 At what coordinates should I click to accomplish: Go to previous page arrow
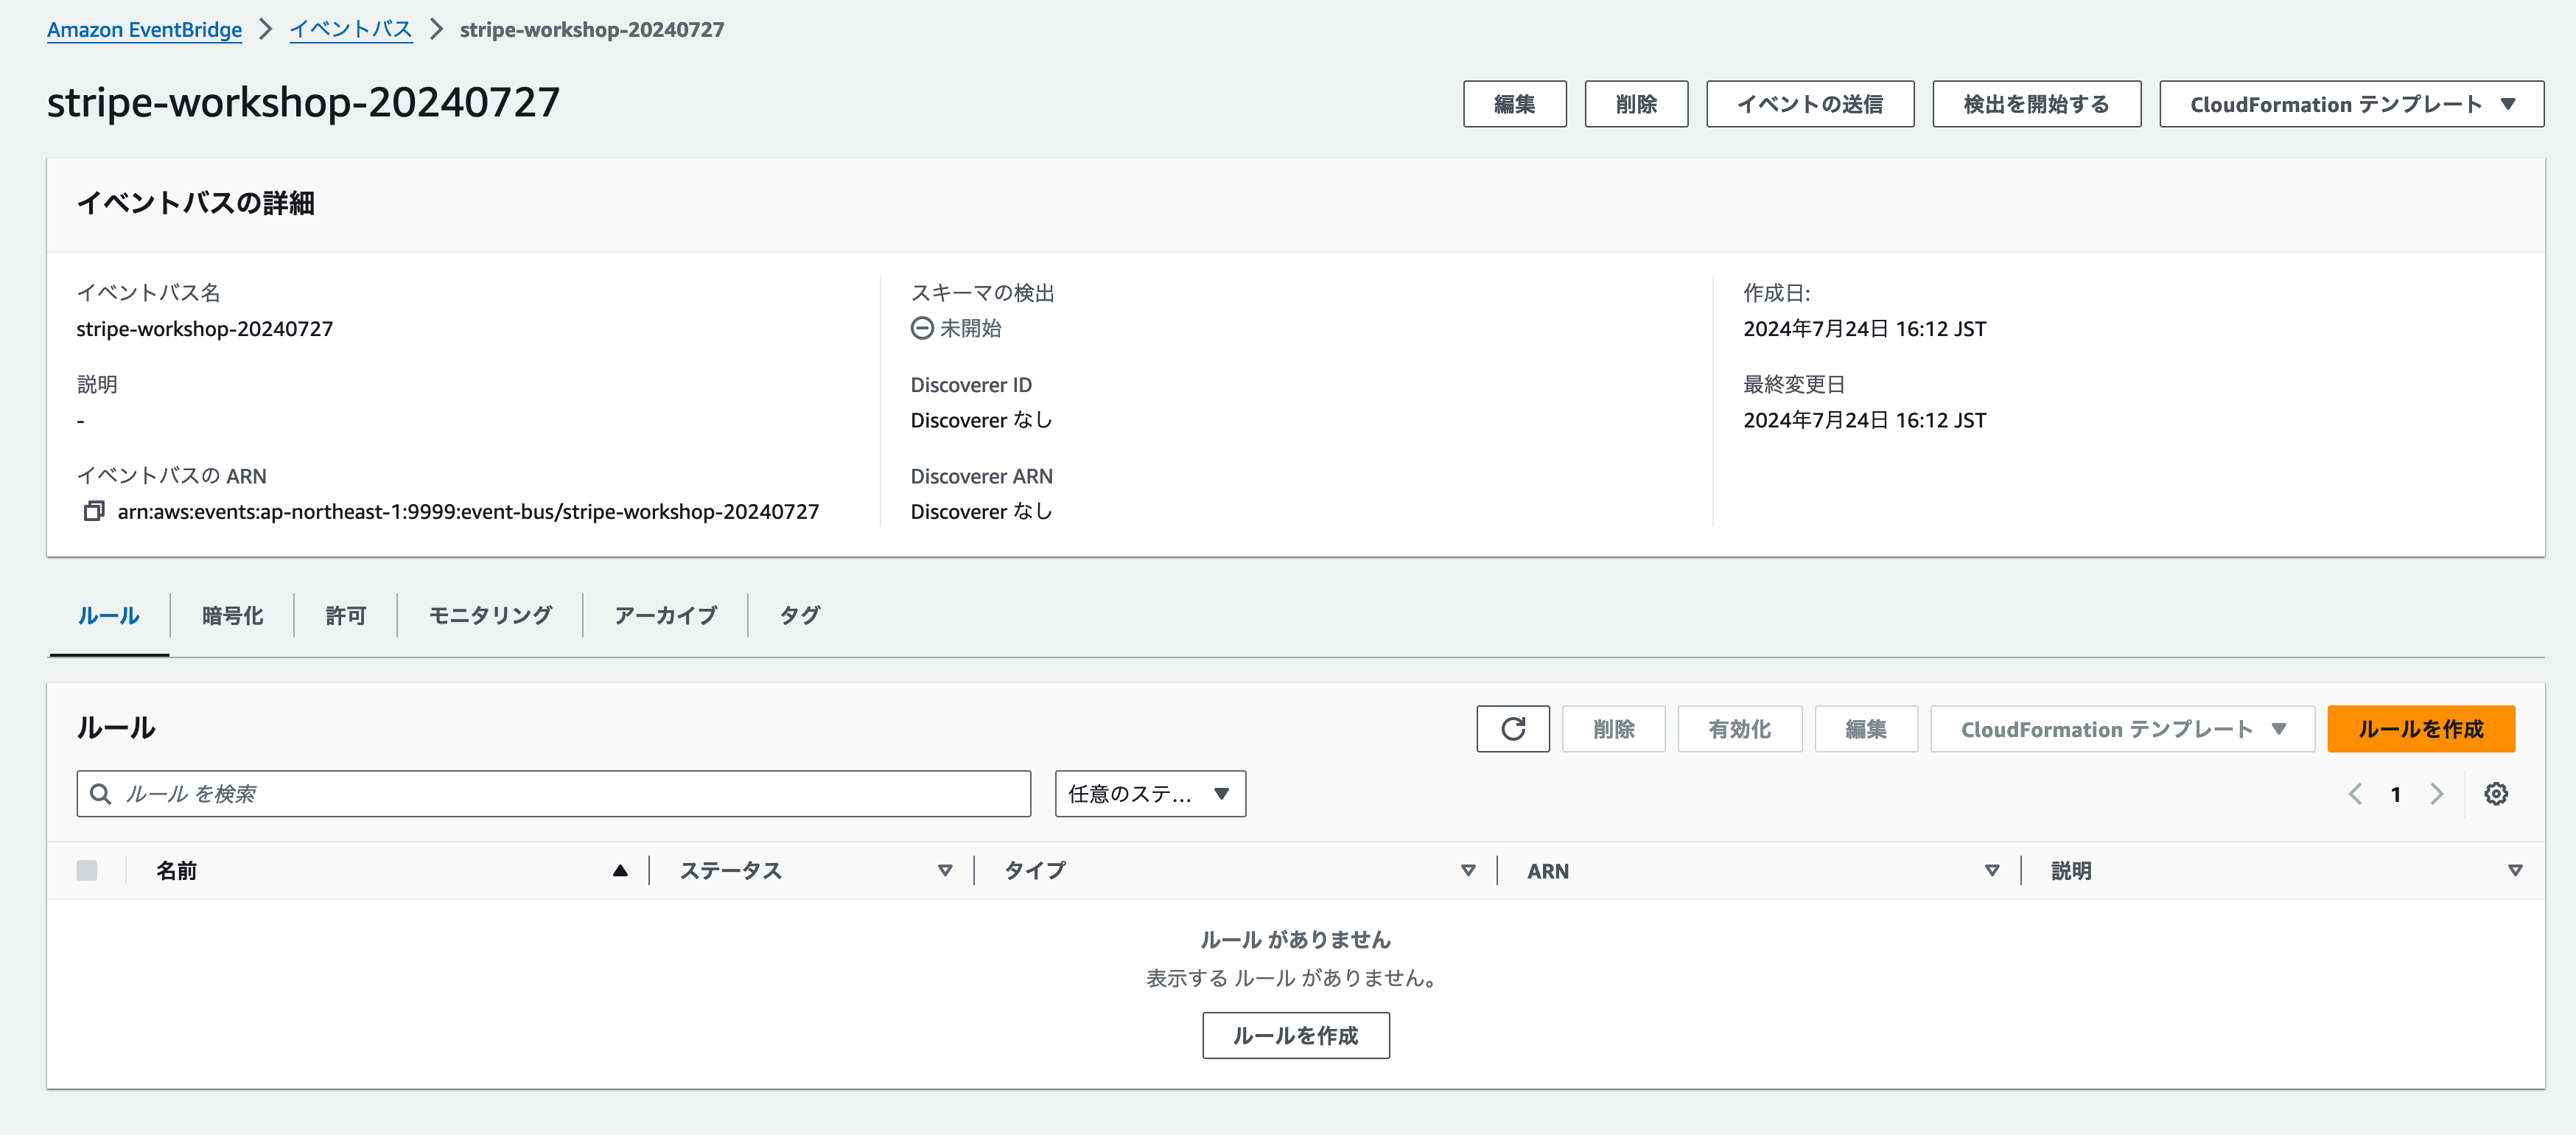(x=2355, y=794)
